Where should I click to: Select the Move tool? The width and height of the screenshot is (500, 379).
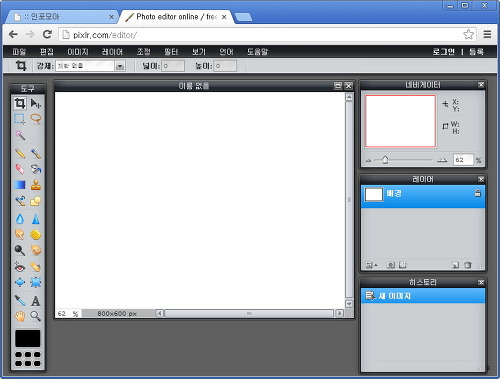pyautogui.click(x=36, y=103)
